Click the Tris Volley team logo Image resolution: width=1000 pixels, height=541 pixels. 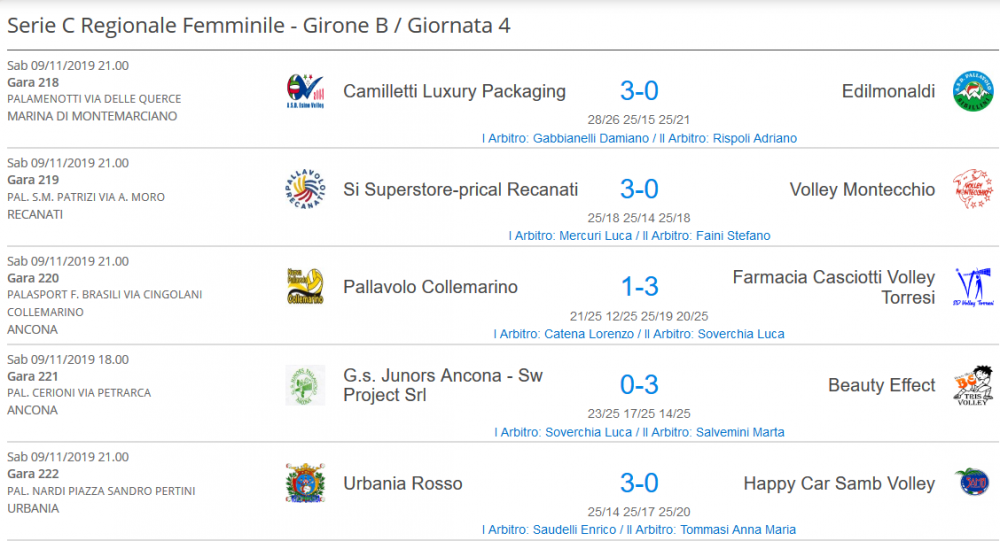pos(972,385)
